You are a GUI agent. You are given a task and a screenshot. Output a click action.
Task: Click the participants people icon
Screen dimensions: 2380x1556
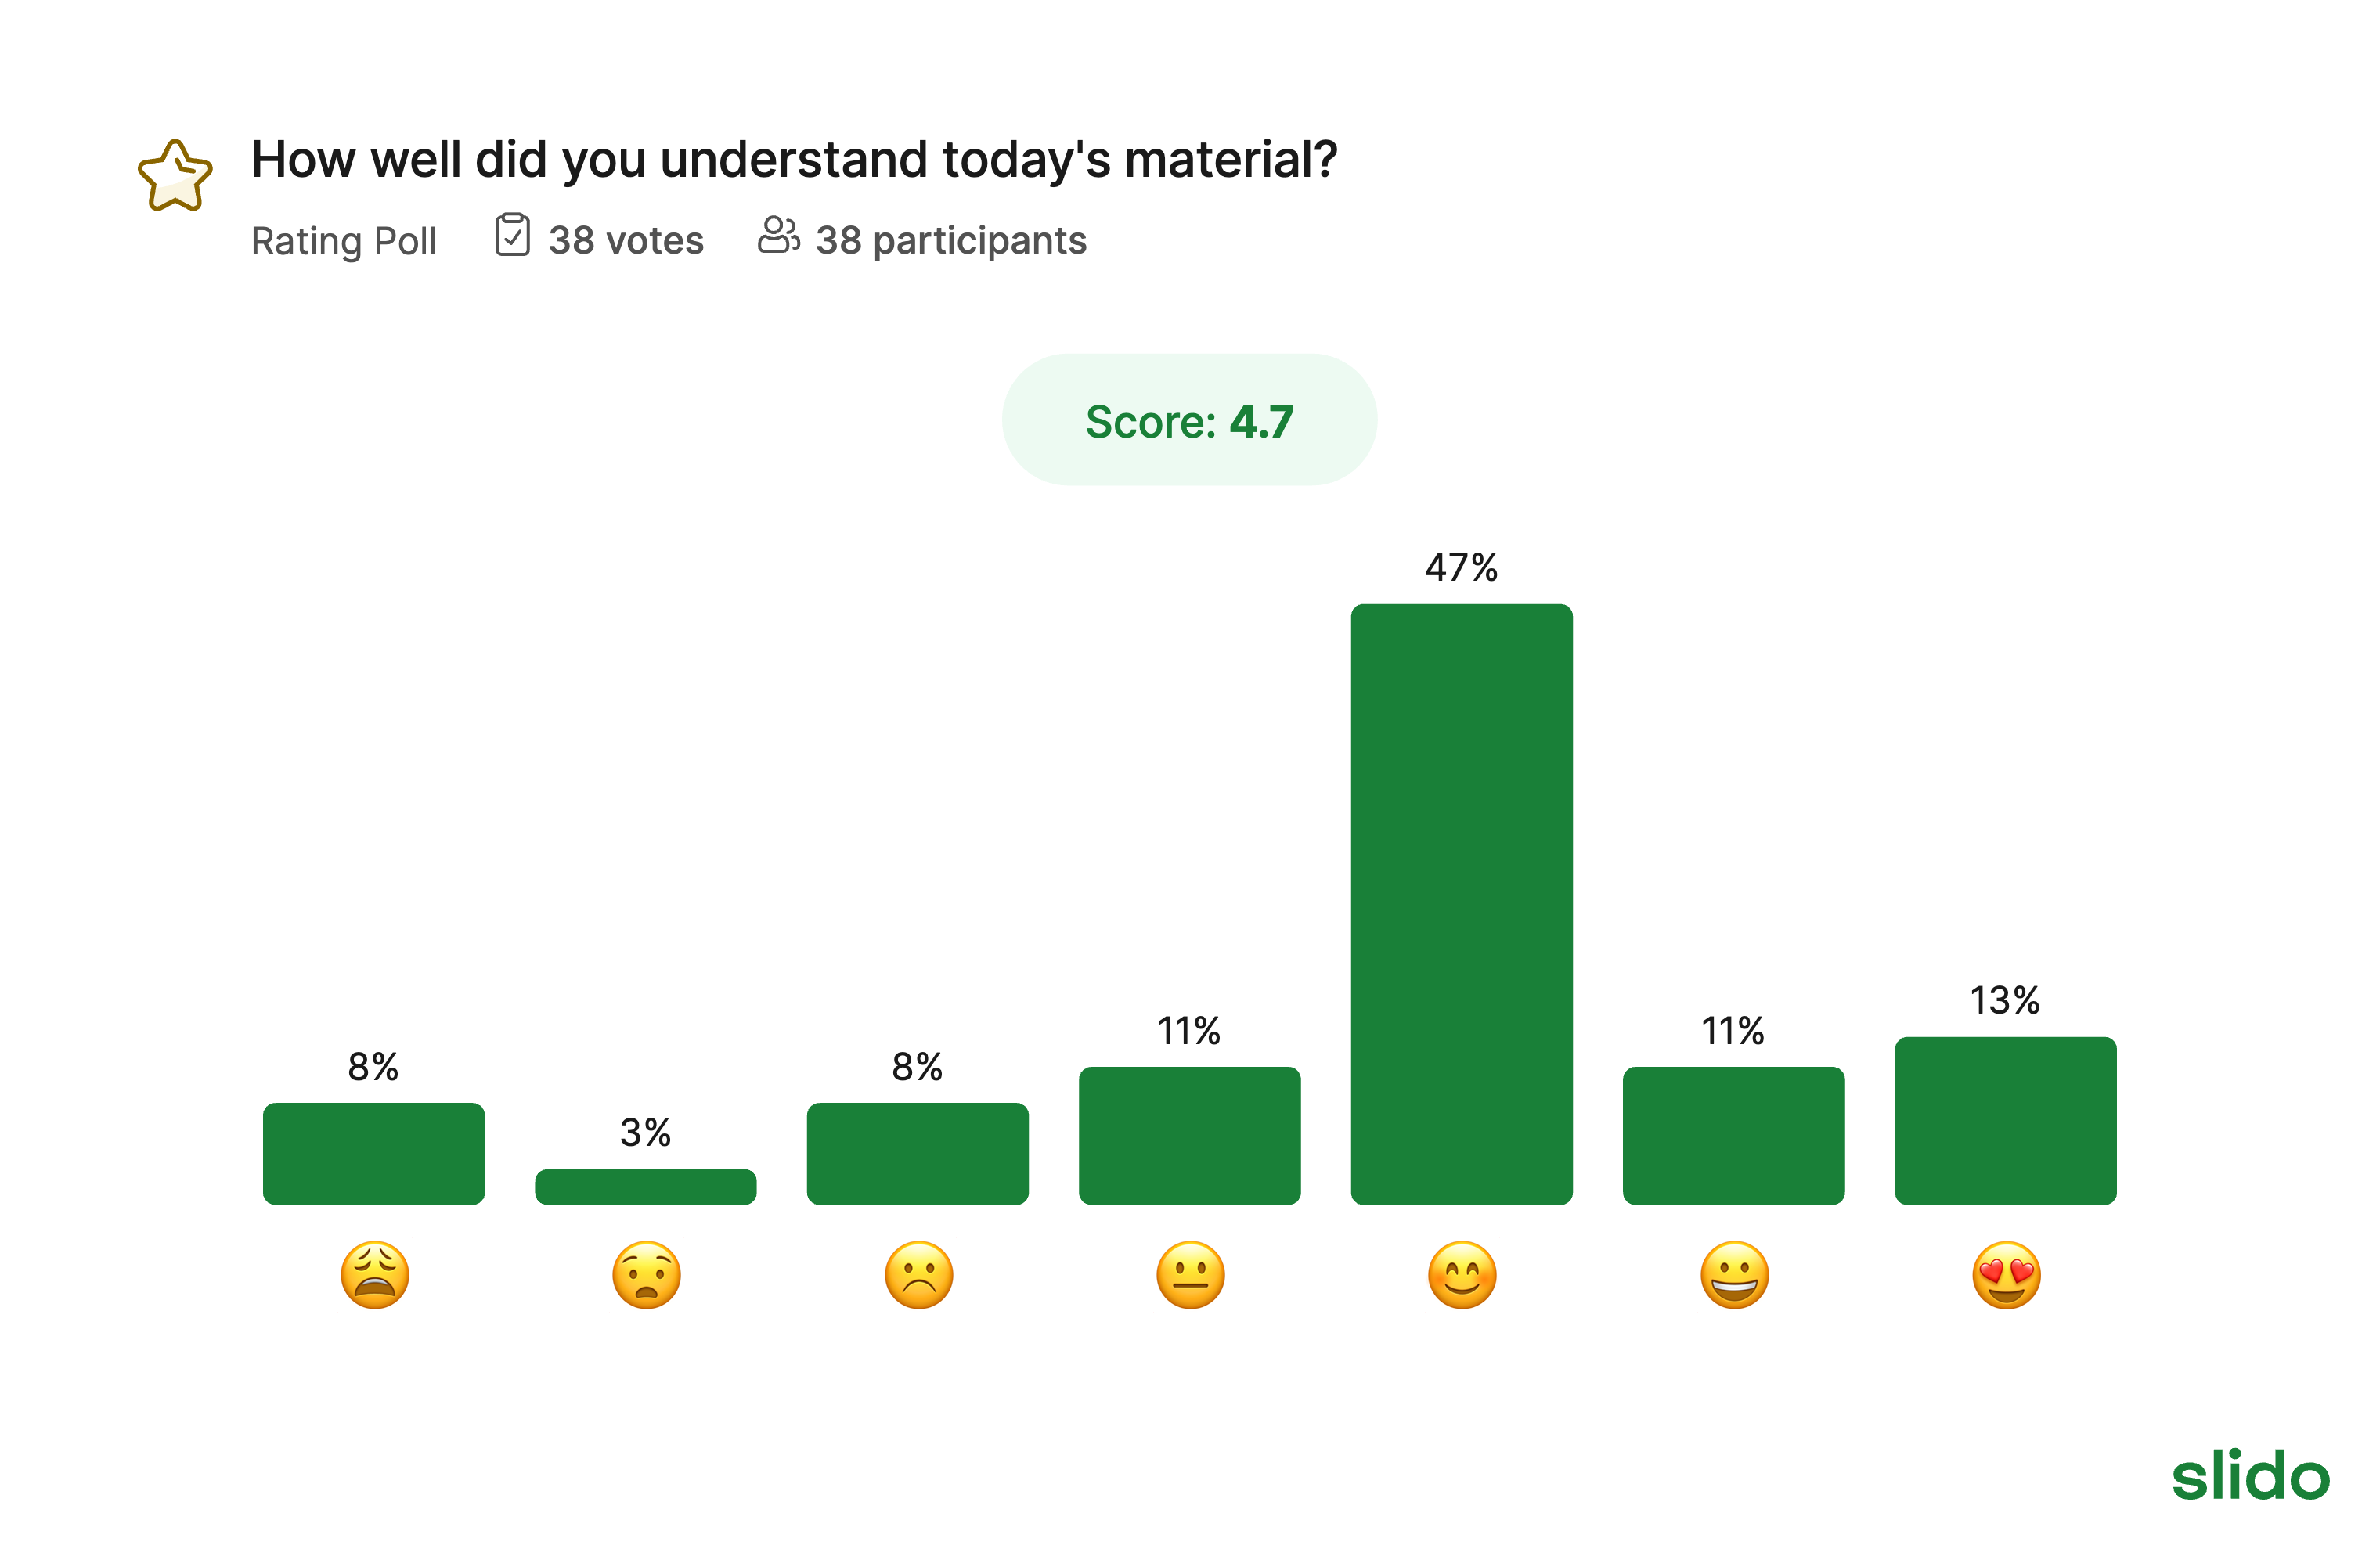click(x=778, y=236)
